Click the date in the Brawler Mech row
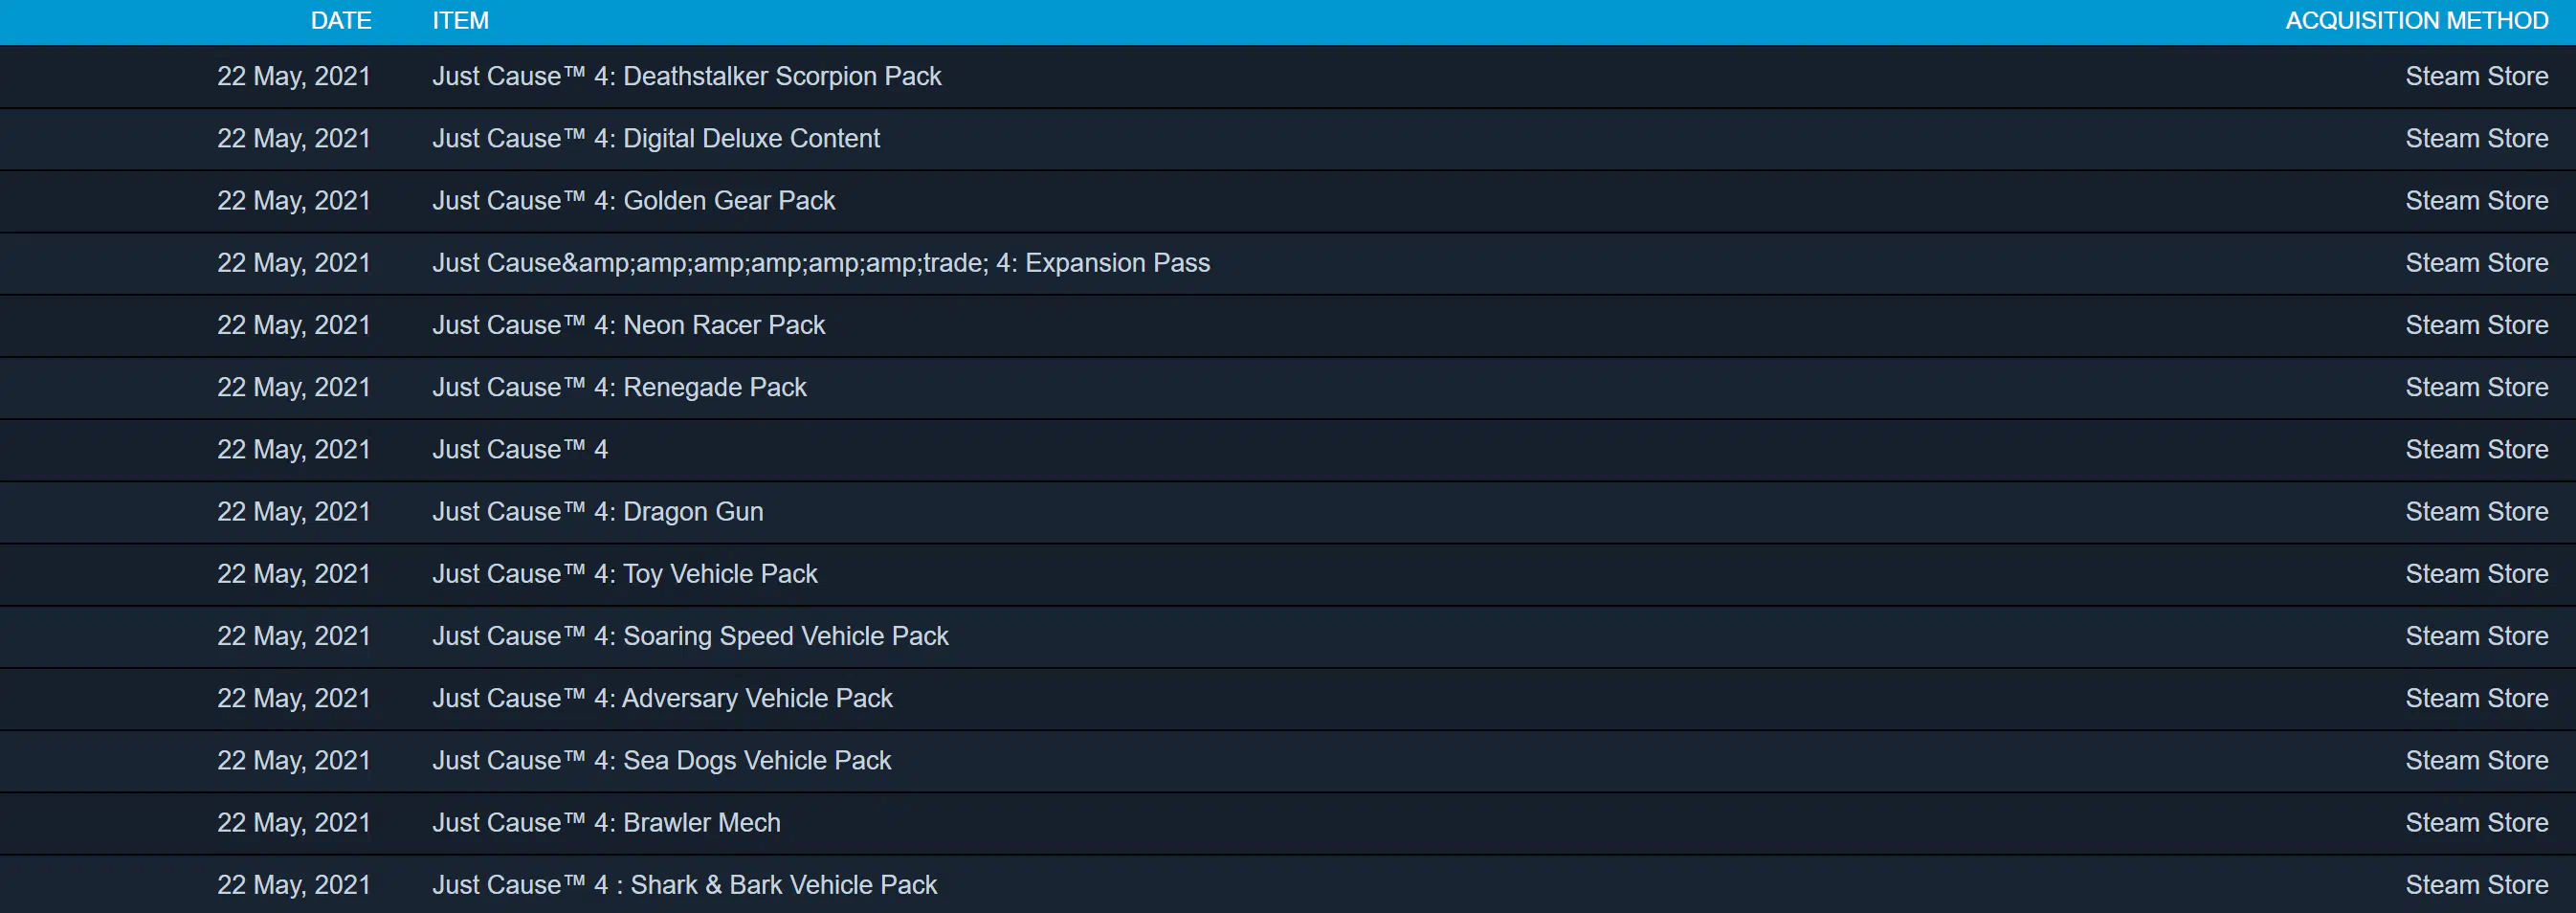This screenshot has height=913, width=2576. pos(293,823)
